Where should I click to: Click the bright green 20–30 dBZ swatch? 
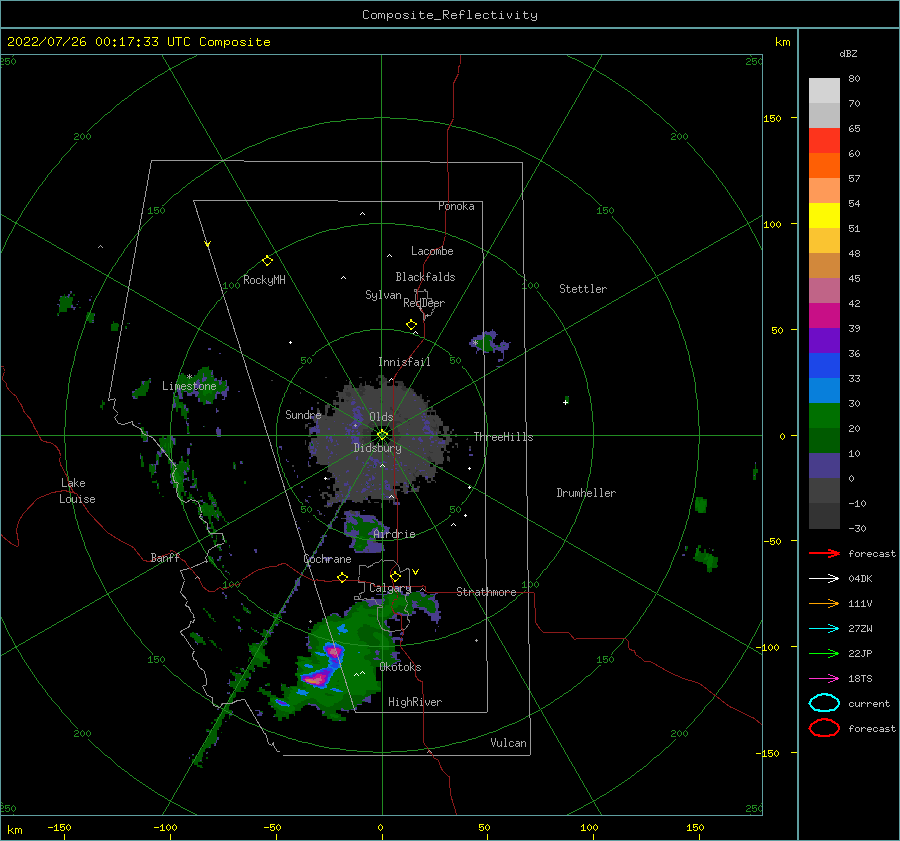(x=824, y=415)
